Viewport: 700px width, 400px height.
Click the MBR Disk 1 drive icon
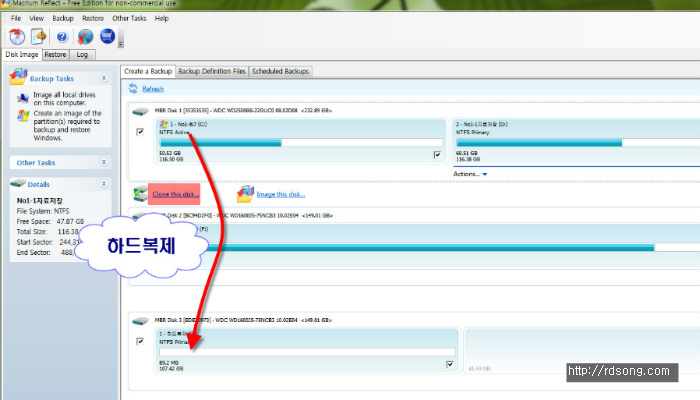coord(139,108)
